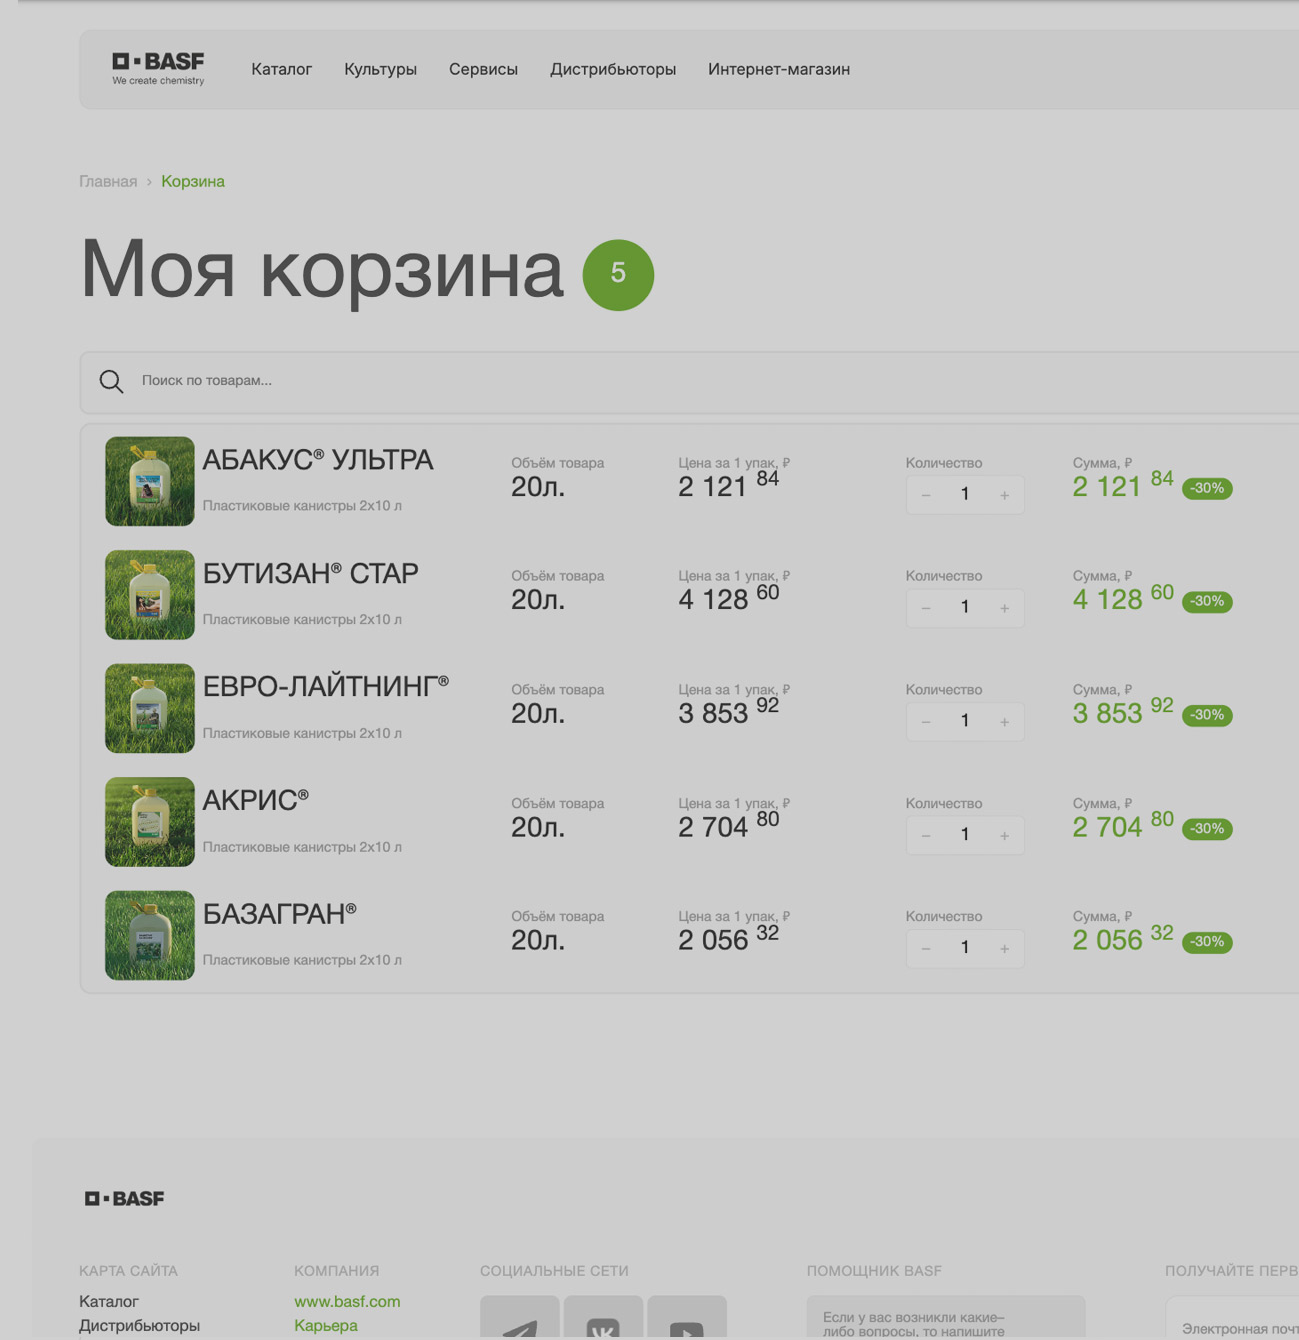
Task: Decrease quantity of Акрис
Action: (926, 835)
